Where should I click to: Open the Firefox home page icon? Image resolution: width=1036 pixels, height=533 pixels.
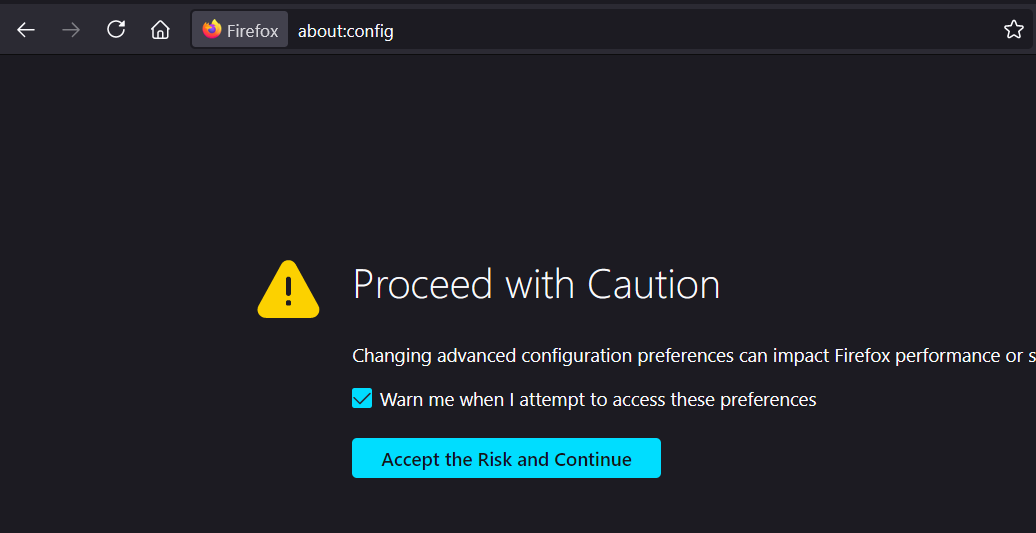(x=160, y=30)
